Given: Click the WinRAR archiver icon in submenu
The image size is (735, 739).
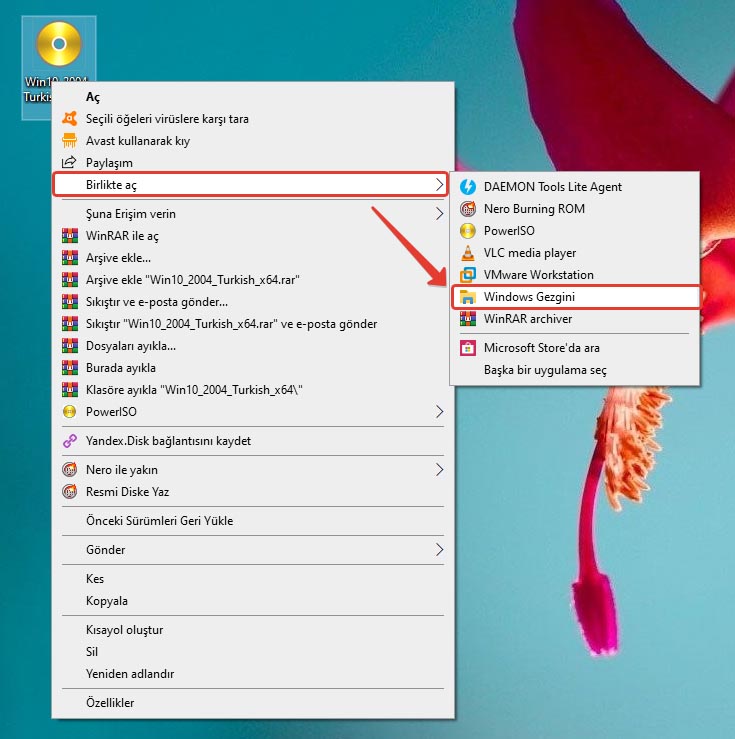Looking at the screenshot, I should 467,319.
